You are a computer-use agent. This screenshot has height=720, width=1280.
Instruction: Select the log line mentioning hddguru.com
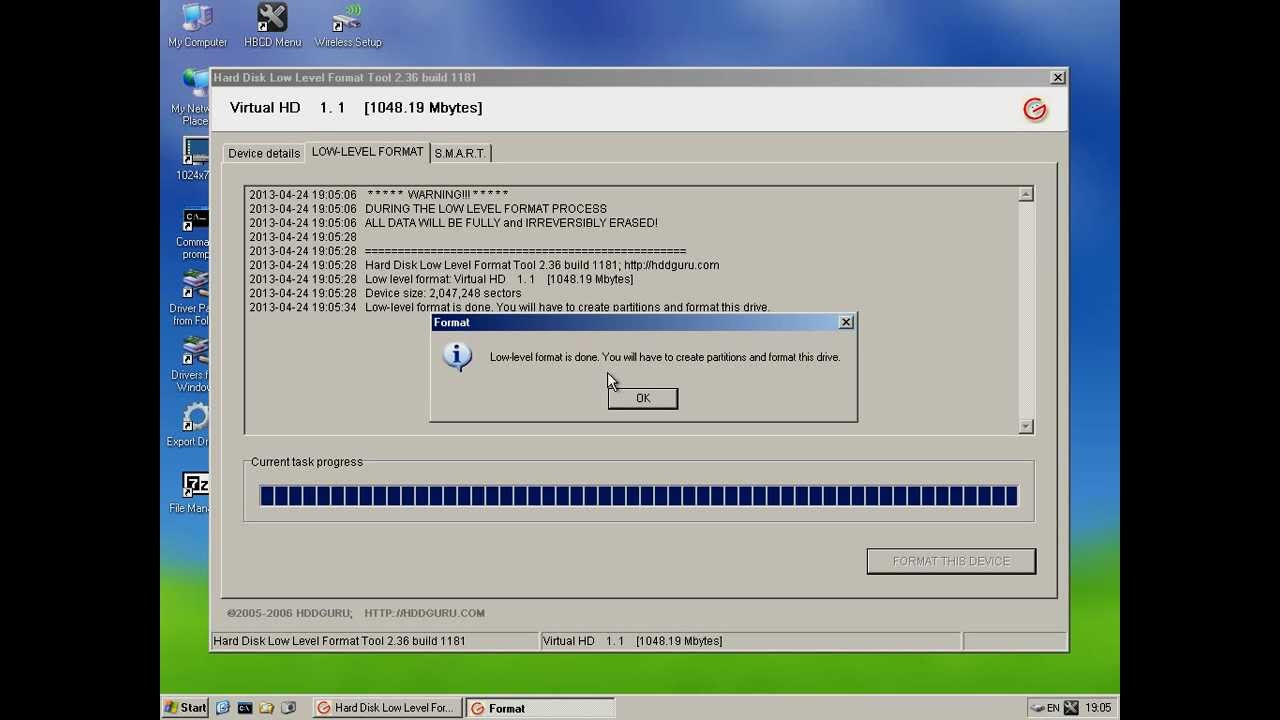(484, 265)
